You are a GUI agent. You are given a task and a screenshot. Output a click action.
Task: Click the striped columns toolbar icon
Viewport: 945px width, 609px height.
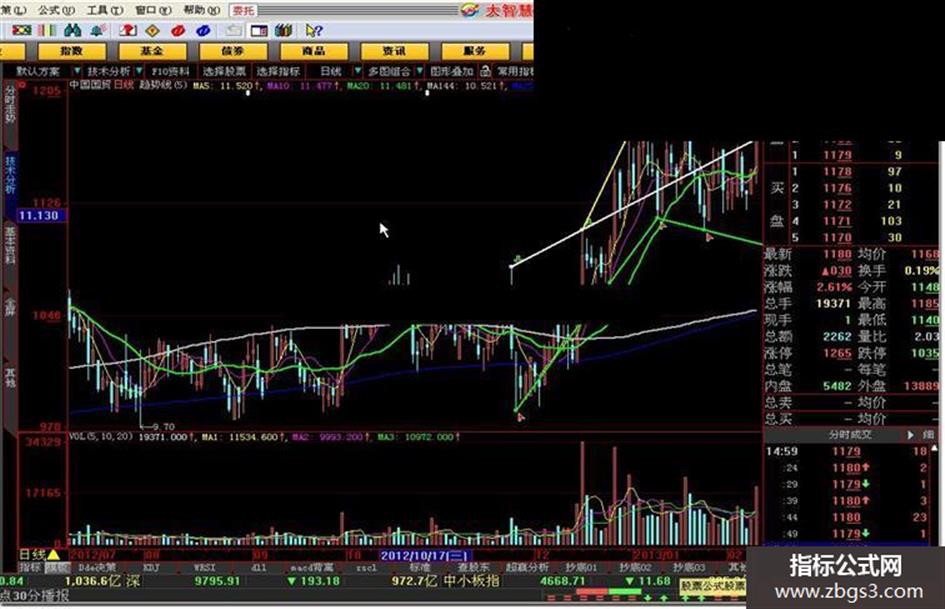point(47,30)
